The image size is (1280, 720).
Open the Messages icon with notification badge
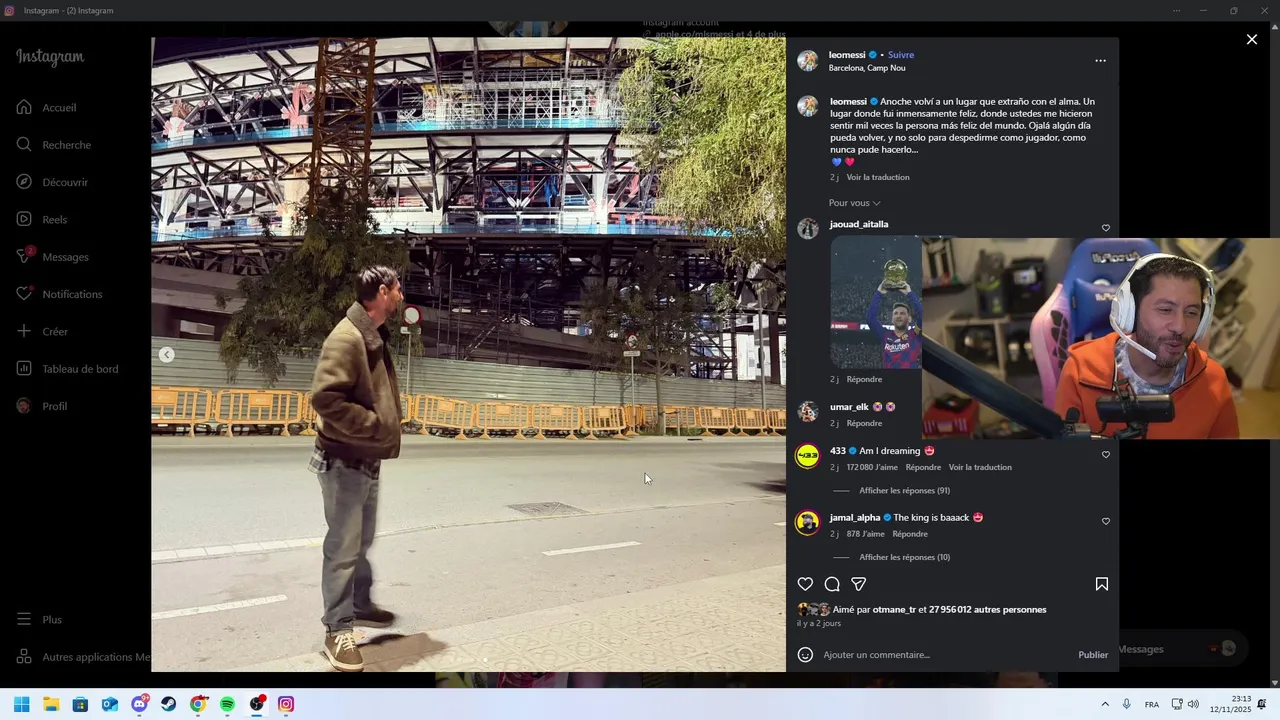[24, 256]
